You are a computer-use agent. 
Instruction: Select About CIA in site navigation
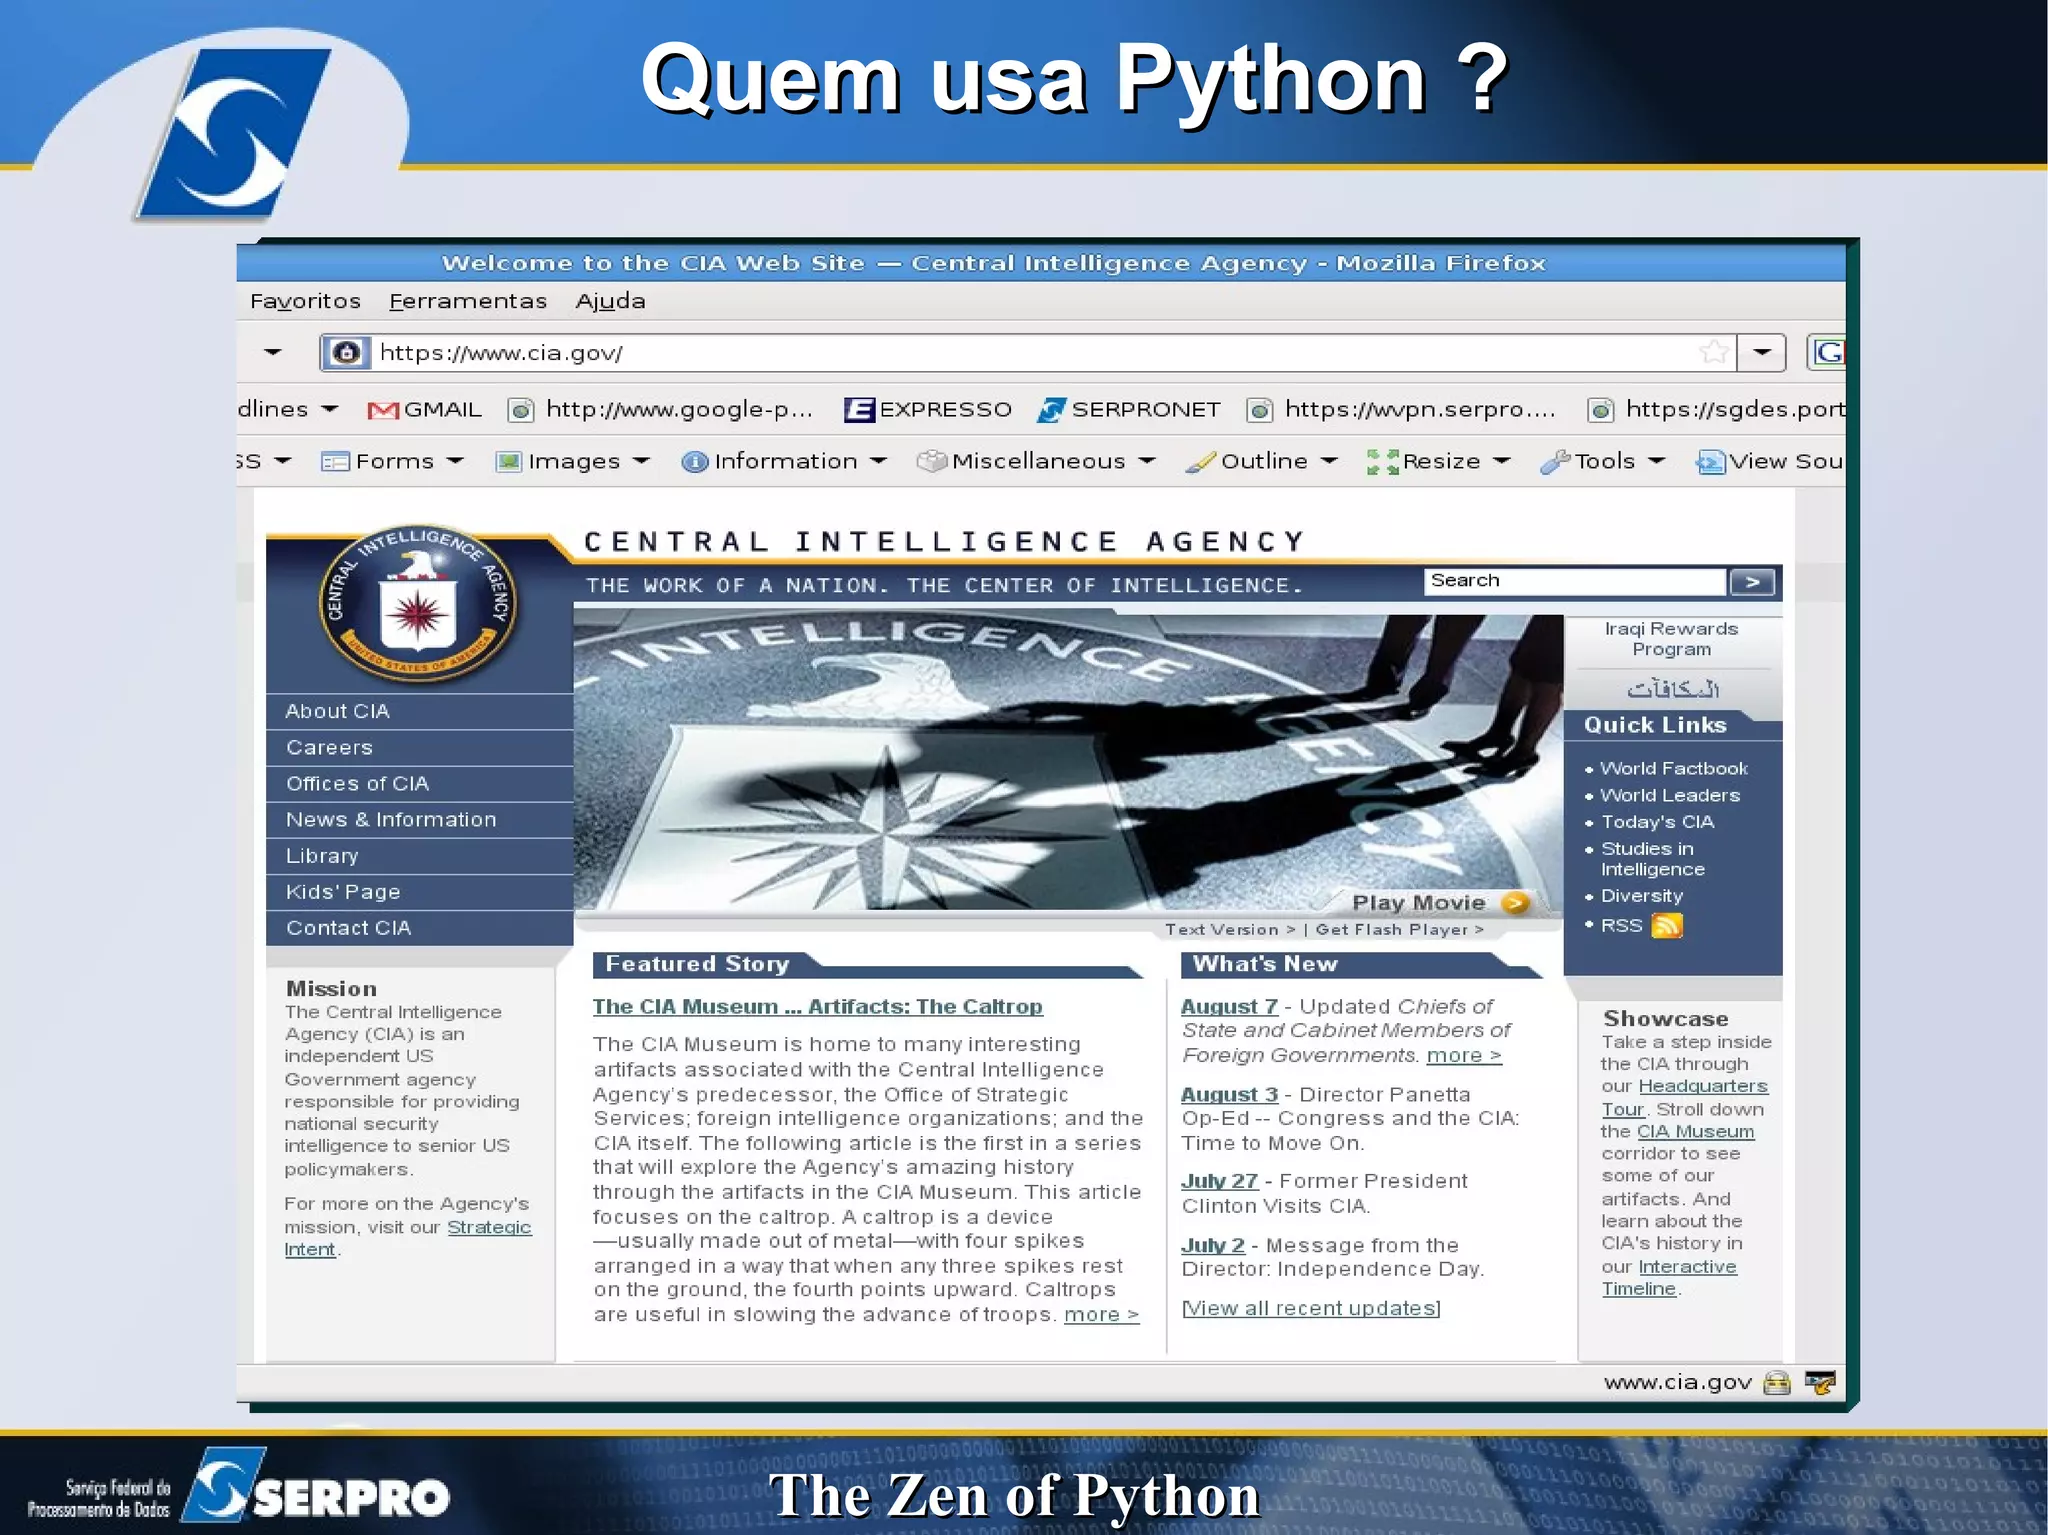tap(419, 711)
